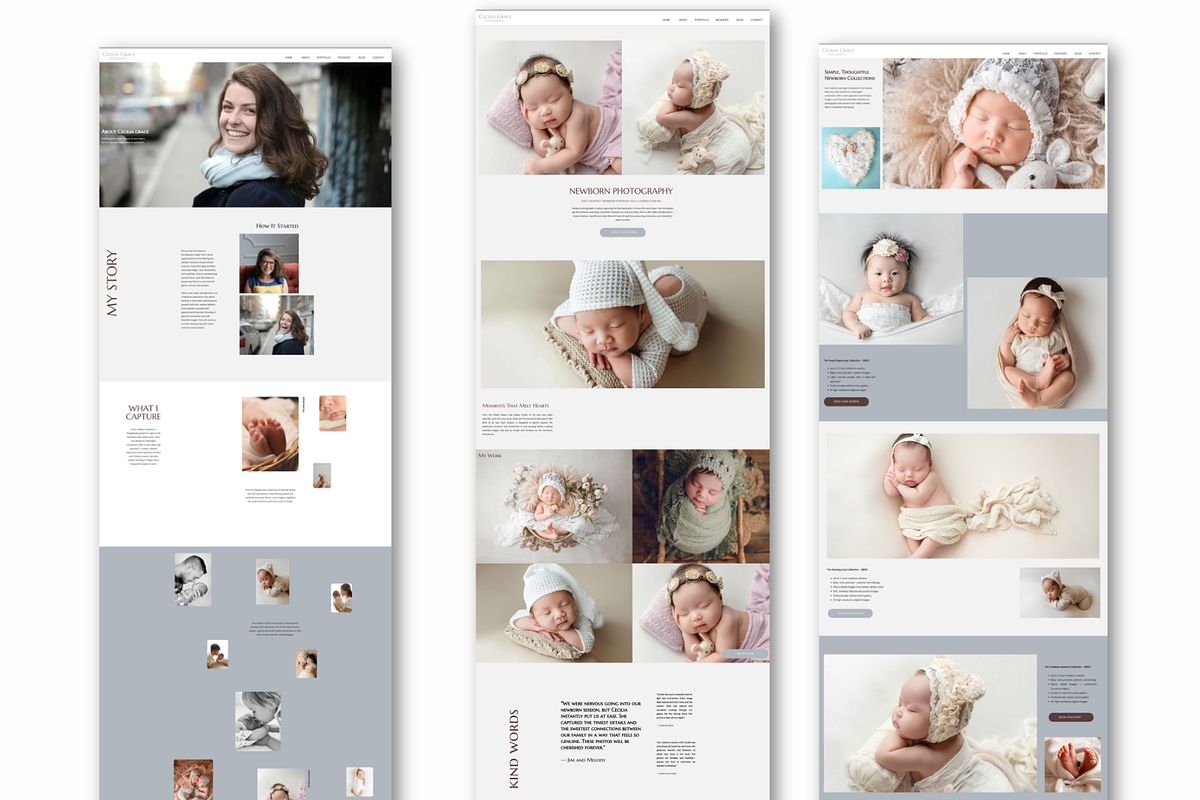1200x800 pixels.
Task: Open About in the left page's navigation
Action: [305, 57]
